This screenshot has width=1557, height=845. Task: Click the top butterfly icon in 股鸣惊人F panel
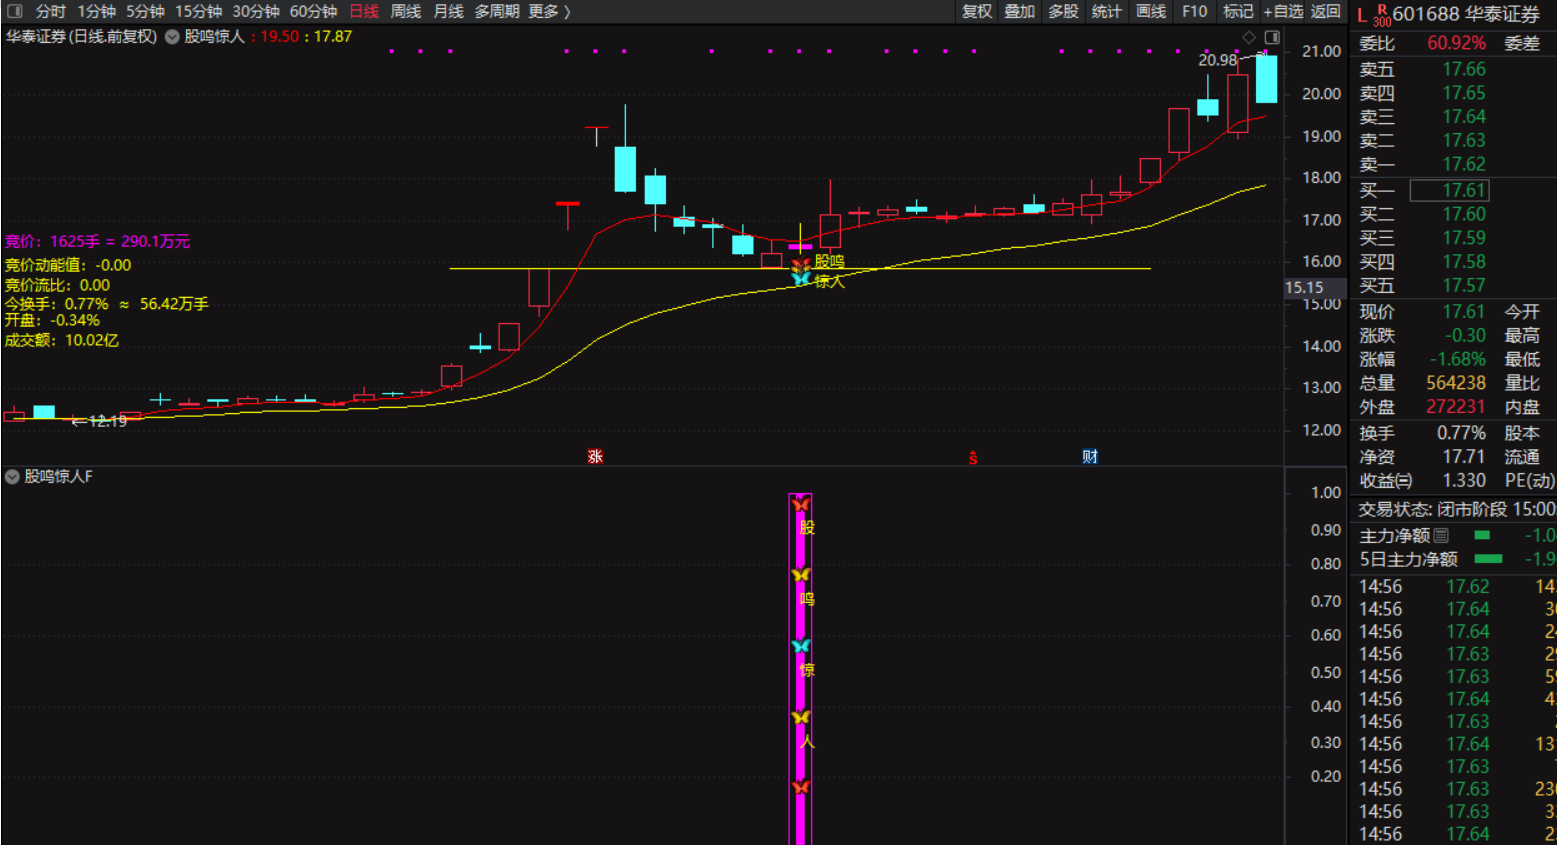click(800, 504)
